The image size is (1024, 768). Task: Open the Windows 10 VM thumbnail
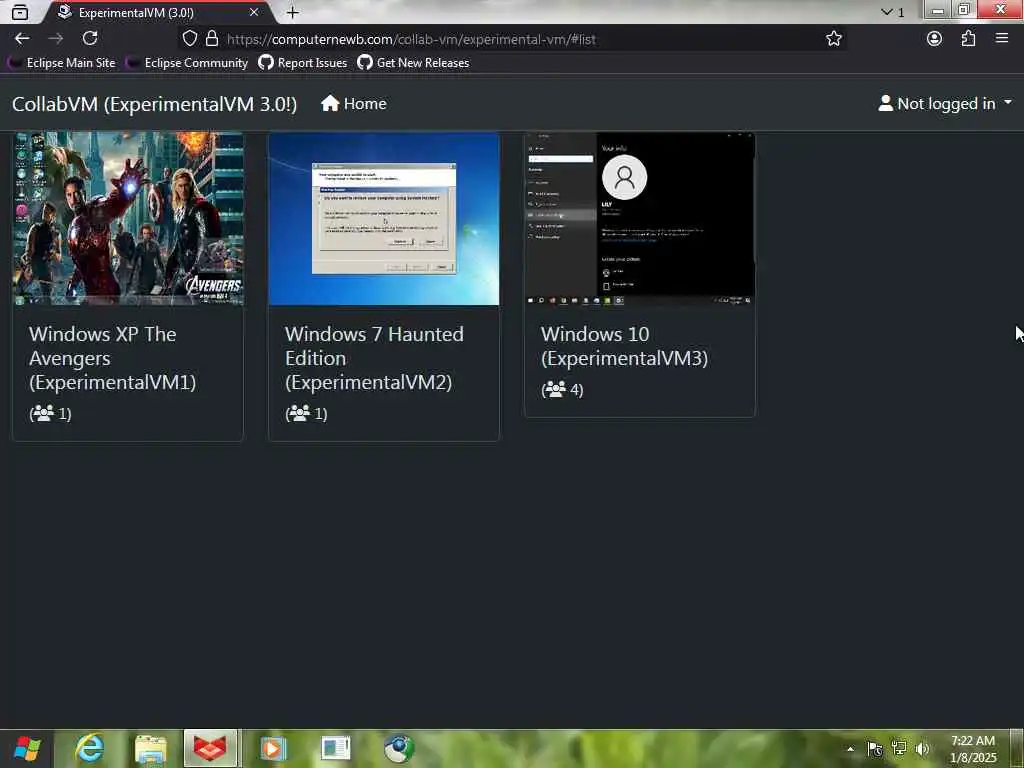point(640,219)
